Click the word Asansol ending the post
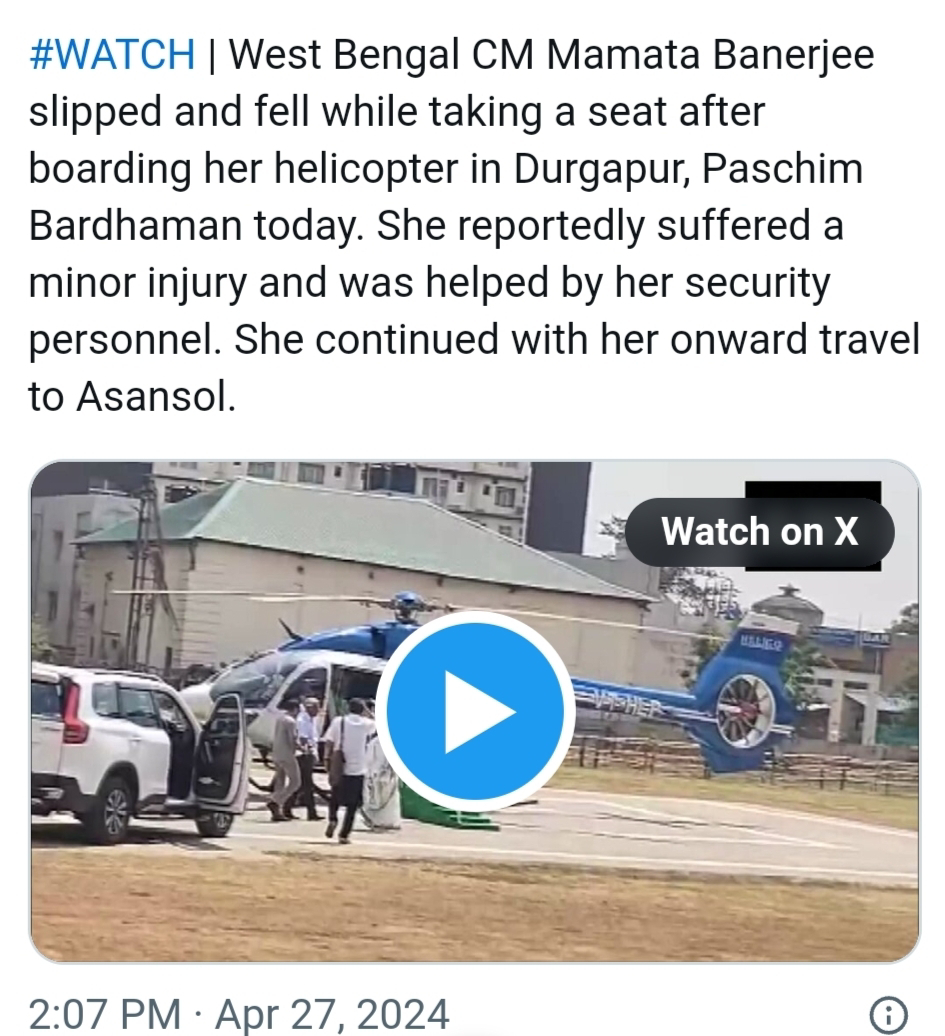 (x=156, y=397)
